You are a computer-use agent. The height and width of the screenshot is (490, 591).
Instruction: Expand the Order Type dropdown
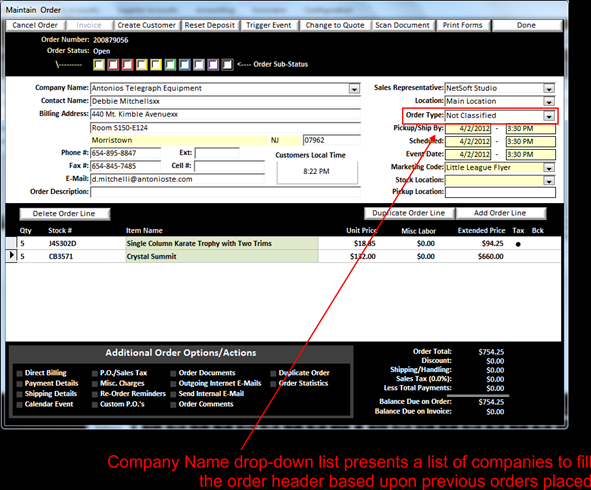549,116
